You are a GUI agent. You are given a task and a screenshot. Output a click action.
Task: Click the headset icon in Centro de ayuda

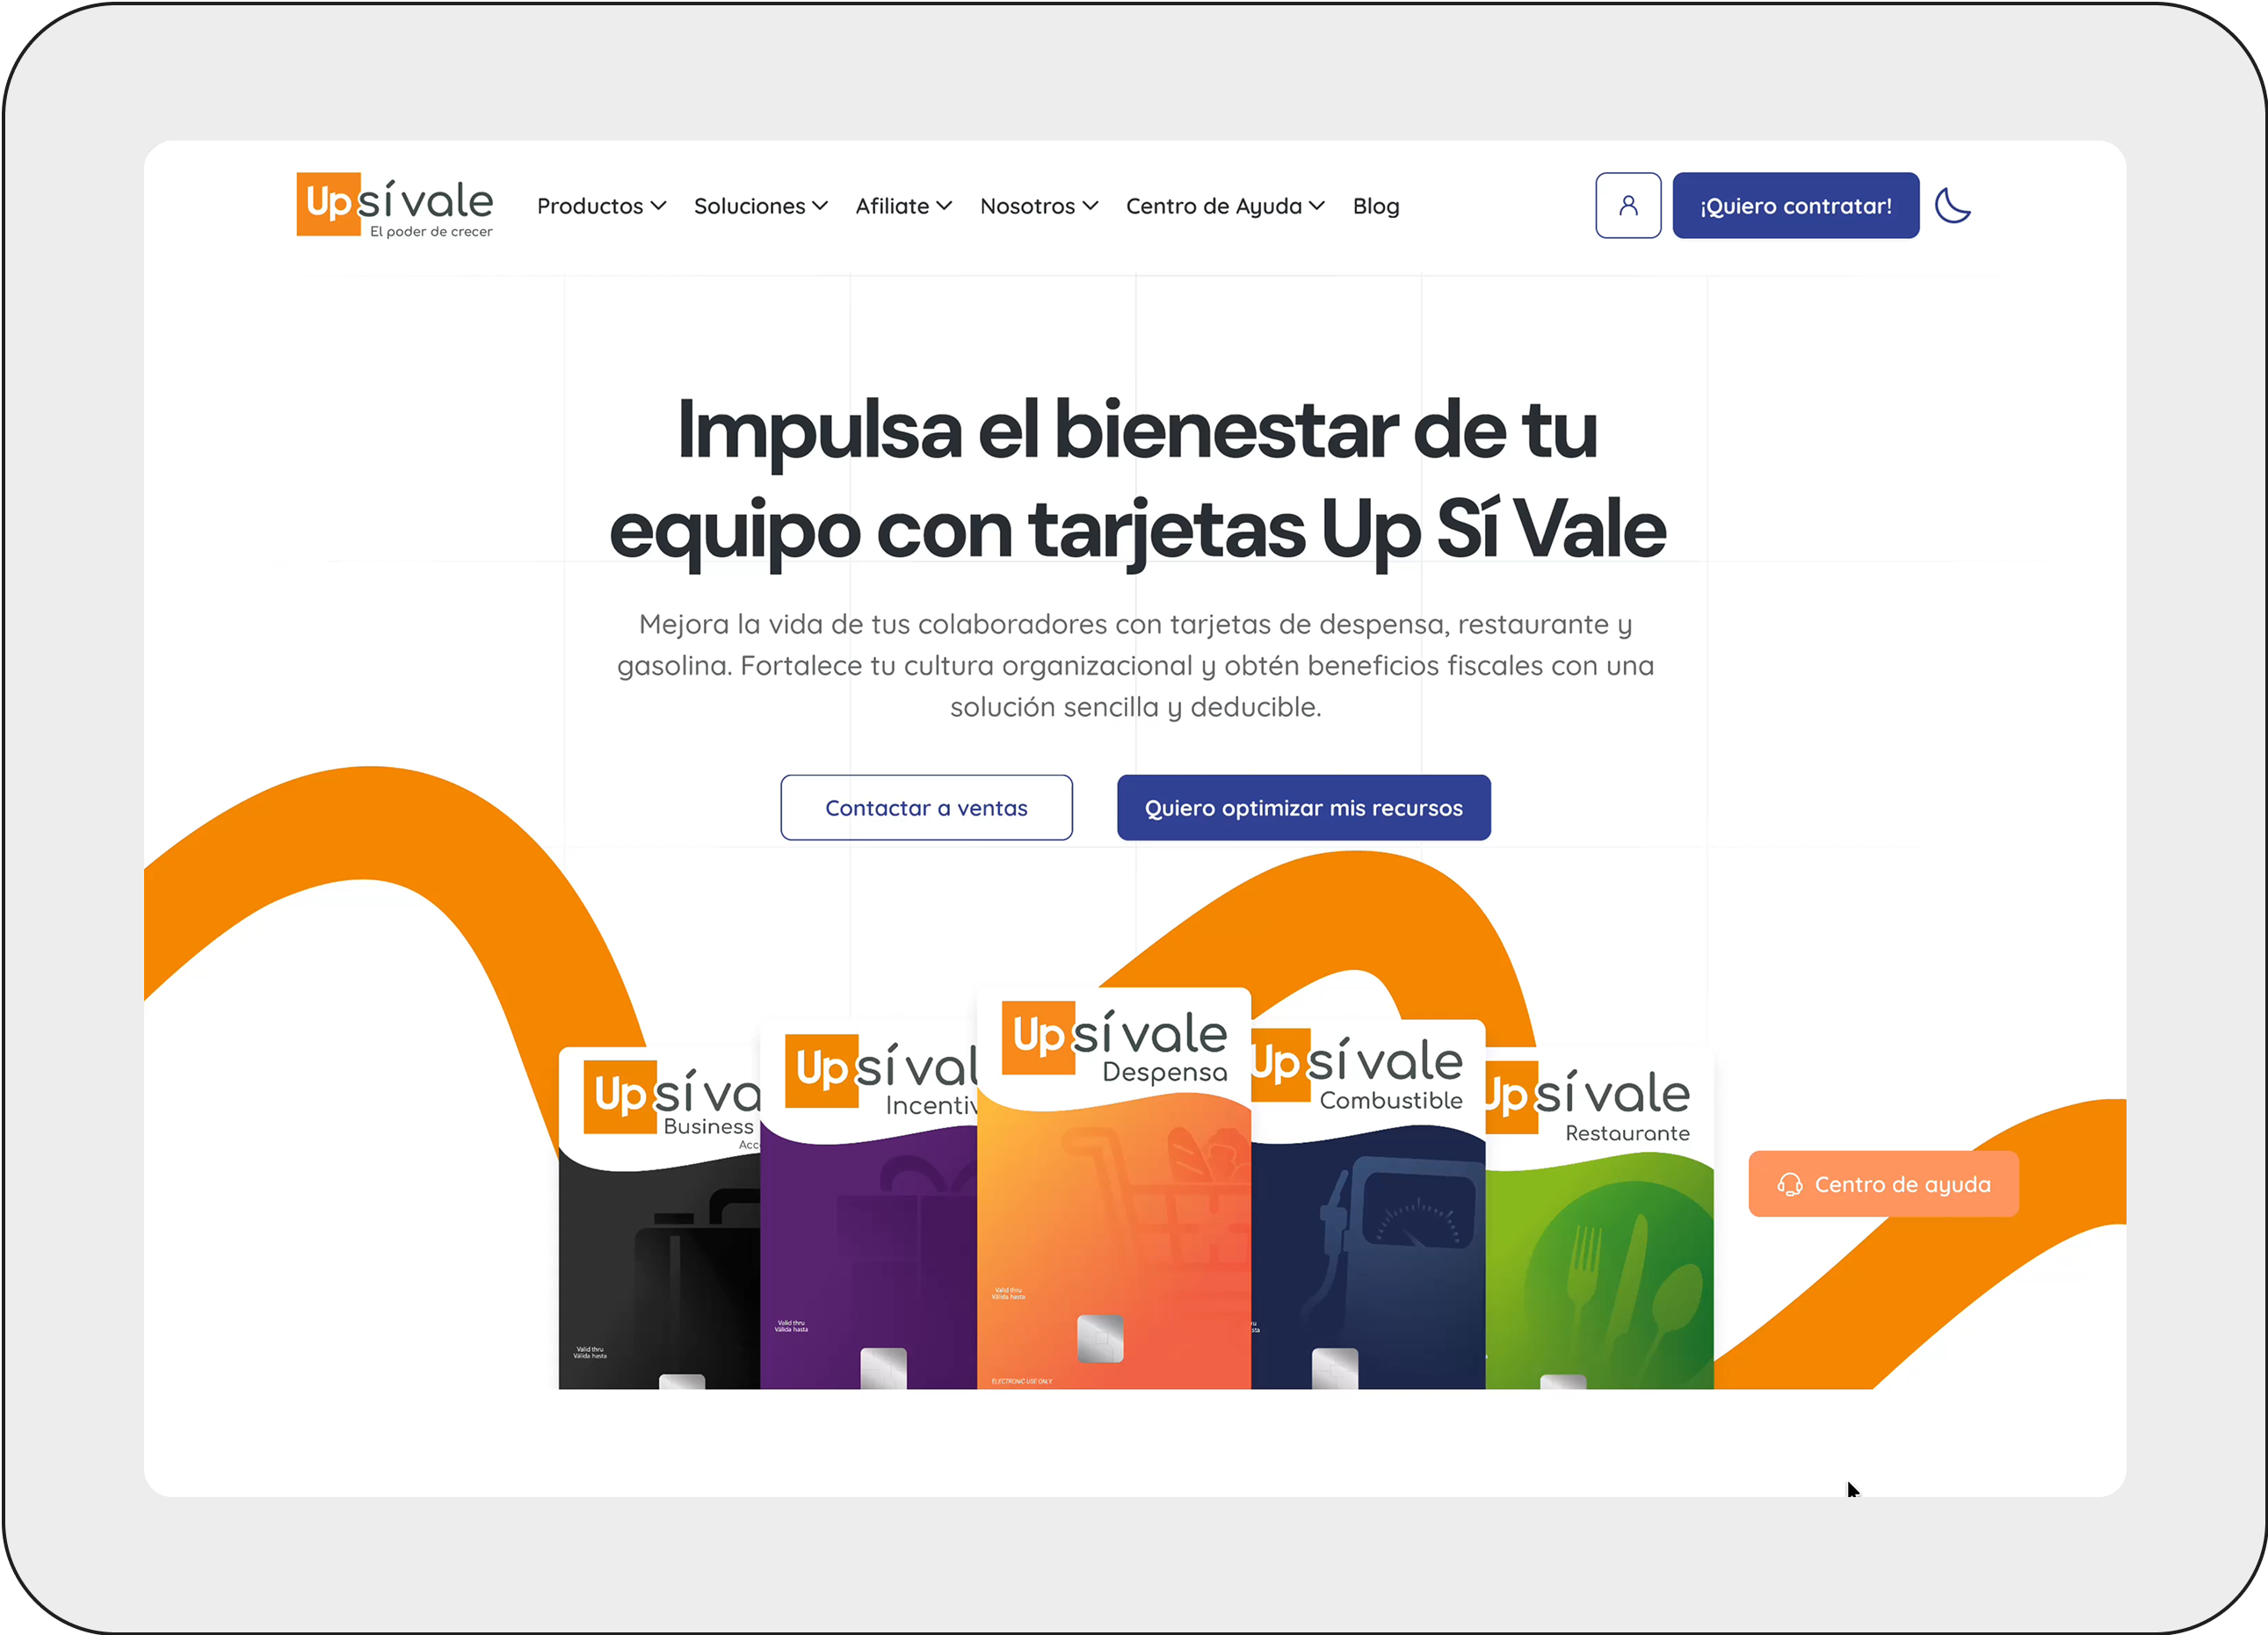(x=1789, y=1184)
